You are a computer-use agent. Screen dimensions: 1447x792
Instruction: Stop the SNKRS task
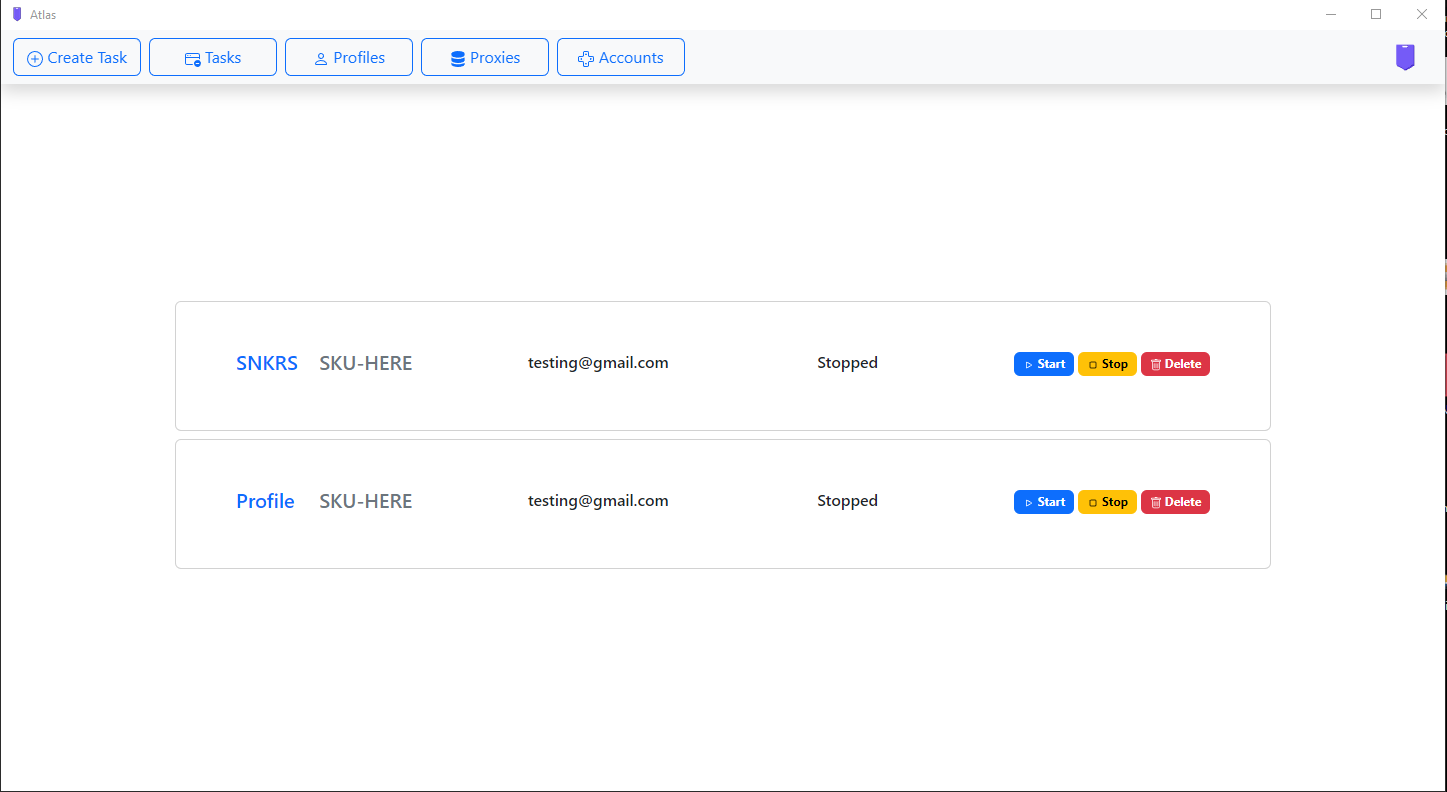pos(1107,364)
